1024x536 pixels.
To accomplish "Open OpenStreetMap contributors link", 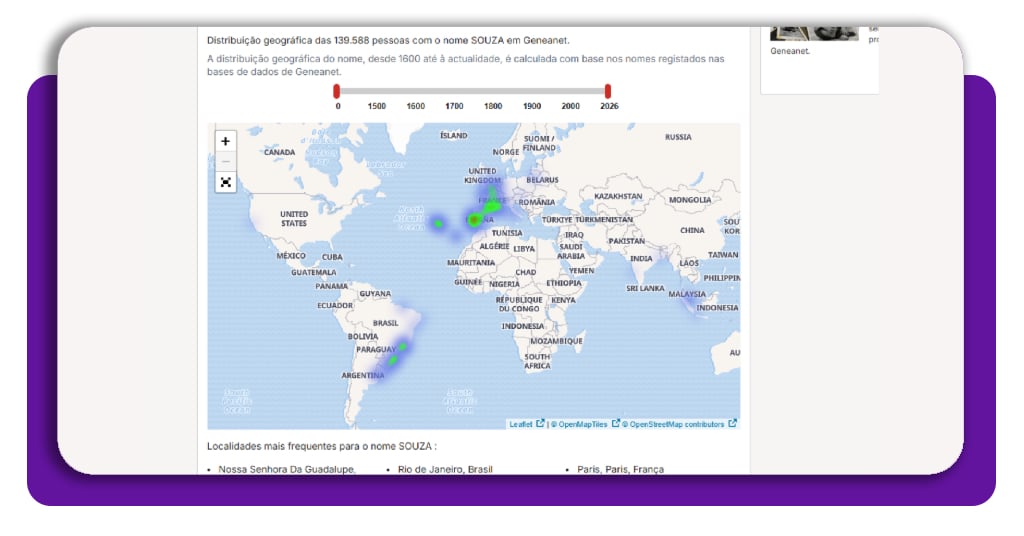I will pyautogui.click(x=673, y=424).
